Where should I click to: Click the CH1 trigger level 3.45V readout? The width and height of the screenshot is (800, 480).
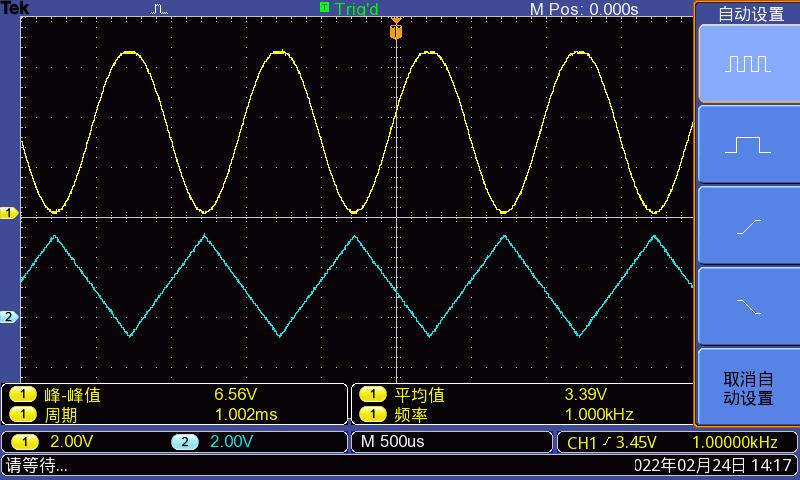[x=612, y=442]
